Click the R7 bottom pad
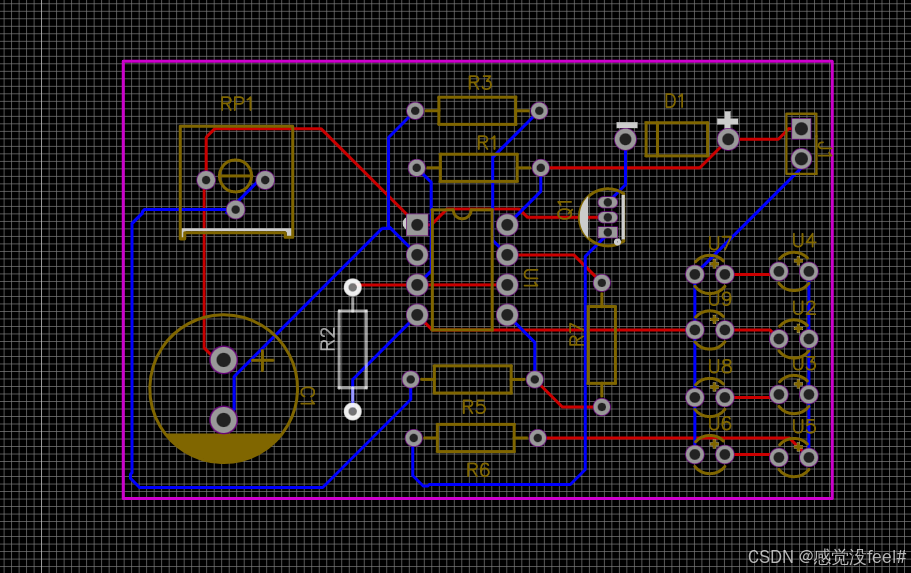This screenshot has width=911, height=573. [601, 407]
